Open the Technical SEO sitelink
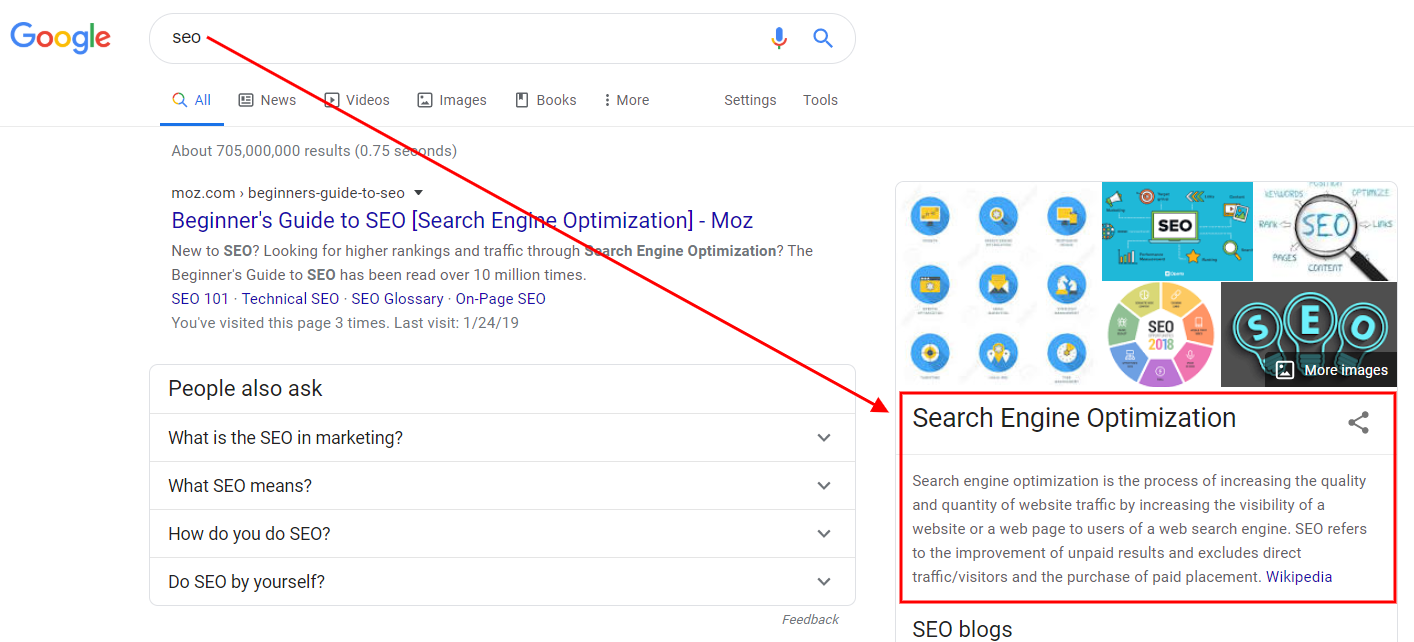The height and width of the screenshot is (642, 1414). (x=290, y=299)
